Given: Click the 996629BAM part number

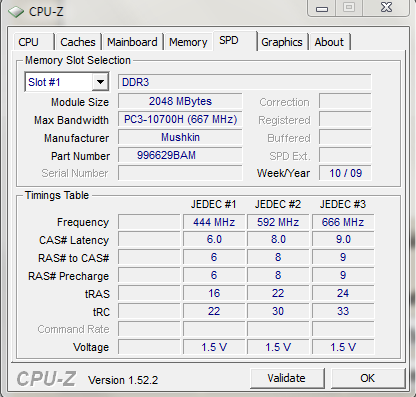Looking at the screenshot, I should (180, 155).
